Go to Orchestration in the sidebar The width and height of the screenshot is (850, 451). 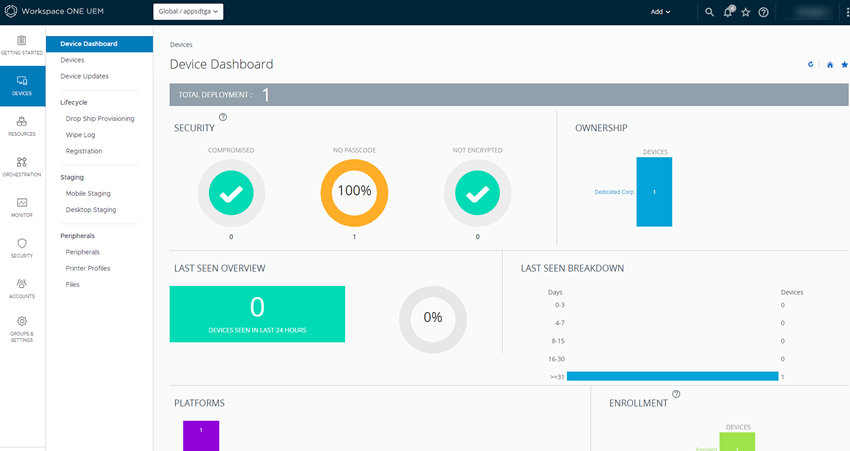(22, 167)
